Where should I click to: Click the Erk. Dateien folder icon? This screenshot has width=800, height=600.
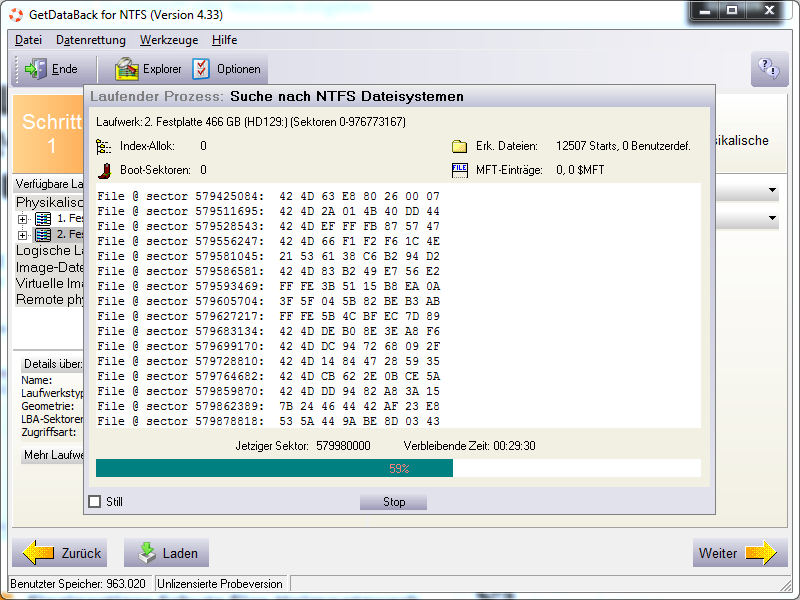pos(459,146)
